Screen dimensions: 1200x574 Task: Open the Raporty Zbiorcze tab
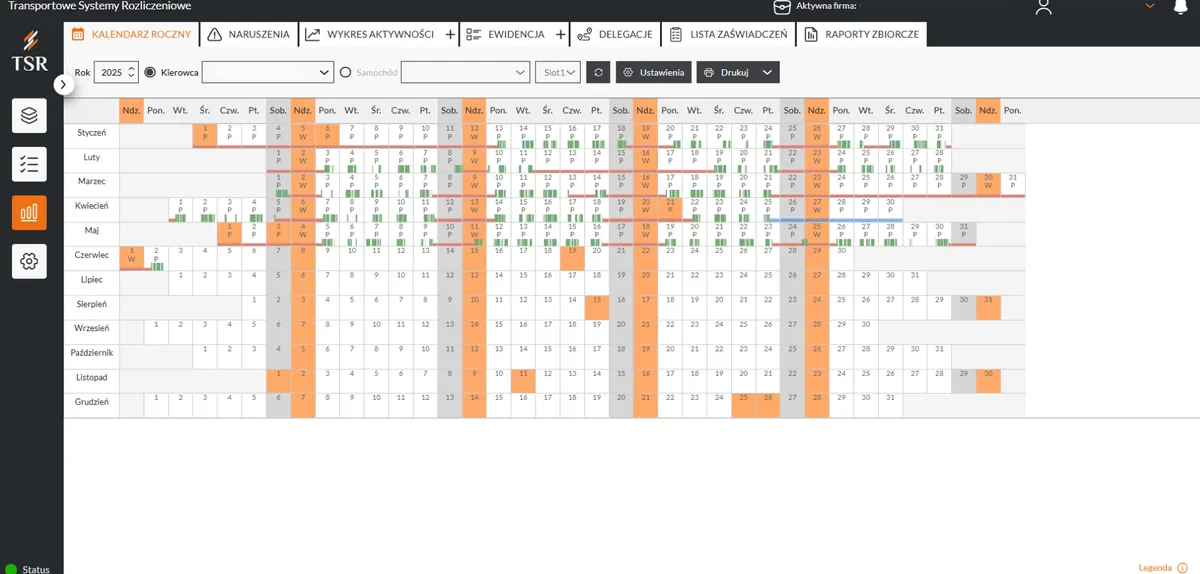pyautogui.click(x=862, y=34)
